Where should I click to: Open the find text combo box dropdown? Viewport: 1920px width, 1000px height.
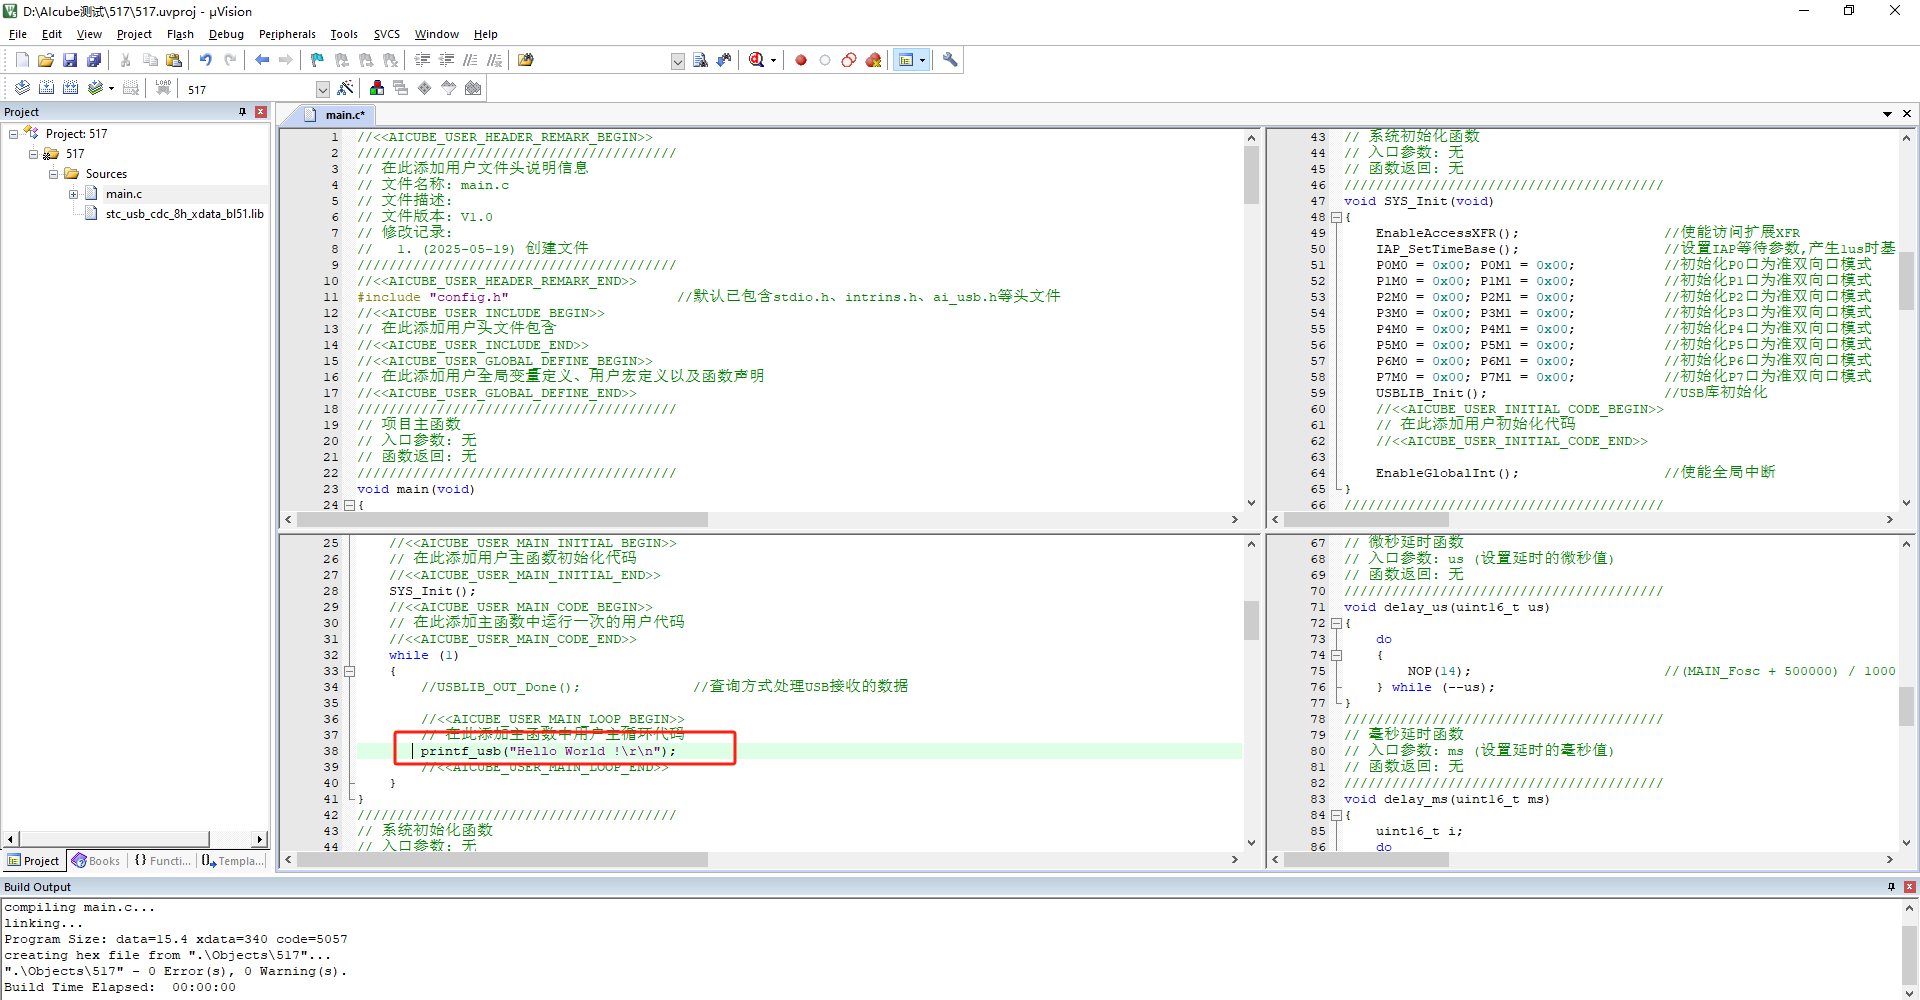tap(677, 61)
